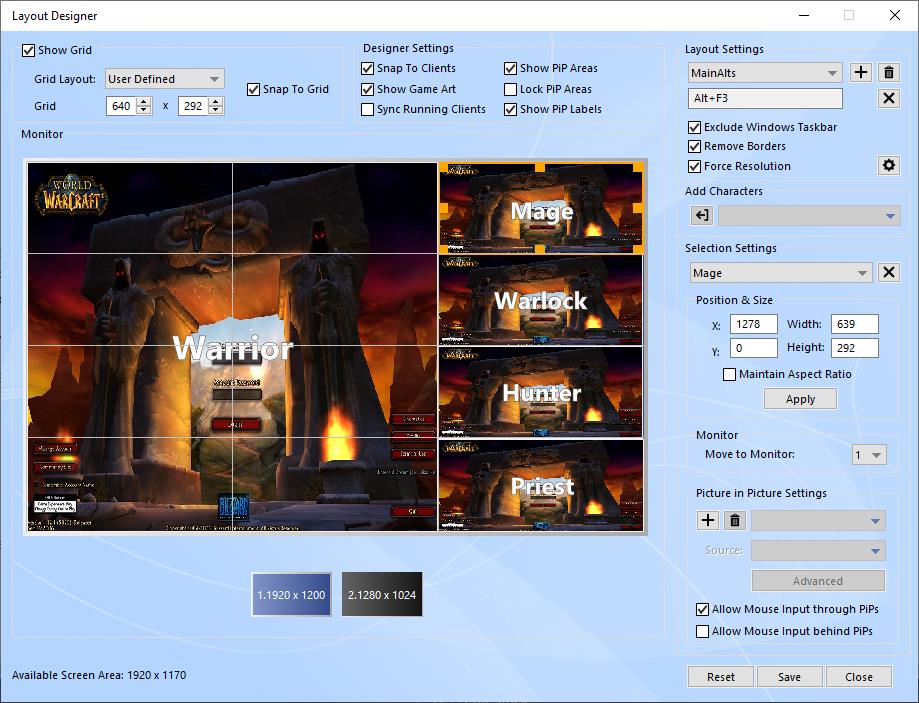Delete the MainAlts layout via trash icon
Viewport: 919px width, 703px height.
pyautogui.click(x=888, y=73)
